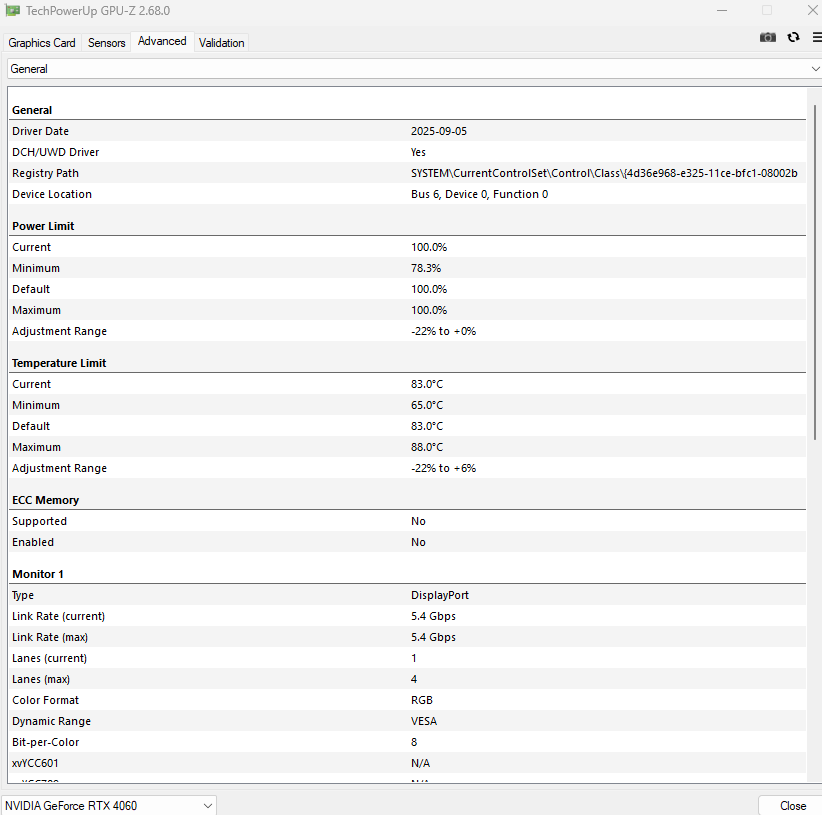Click the Power Limit section header
The width and height of the screenshot is (822, 815).
(x=43, y=226)
